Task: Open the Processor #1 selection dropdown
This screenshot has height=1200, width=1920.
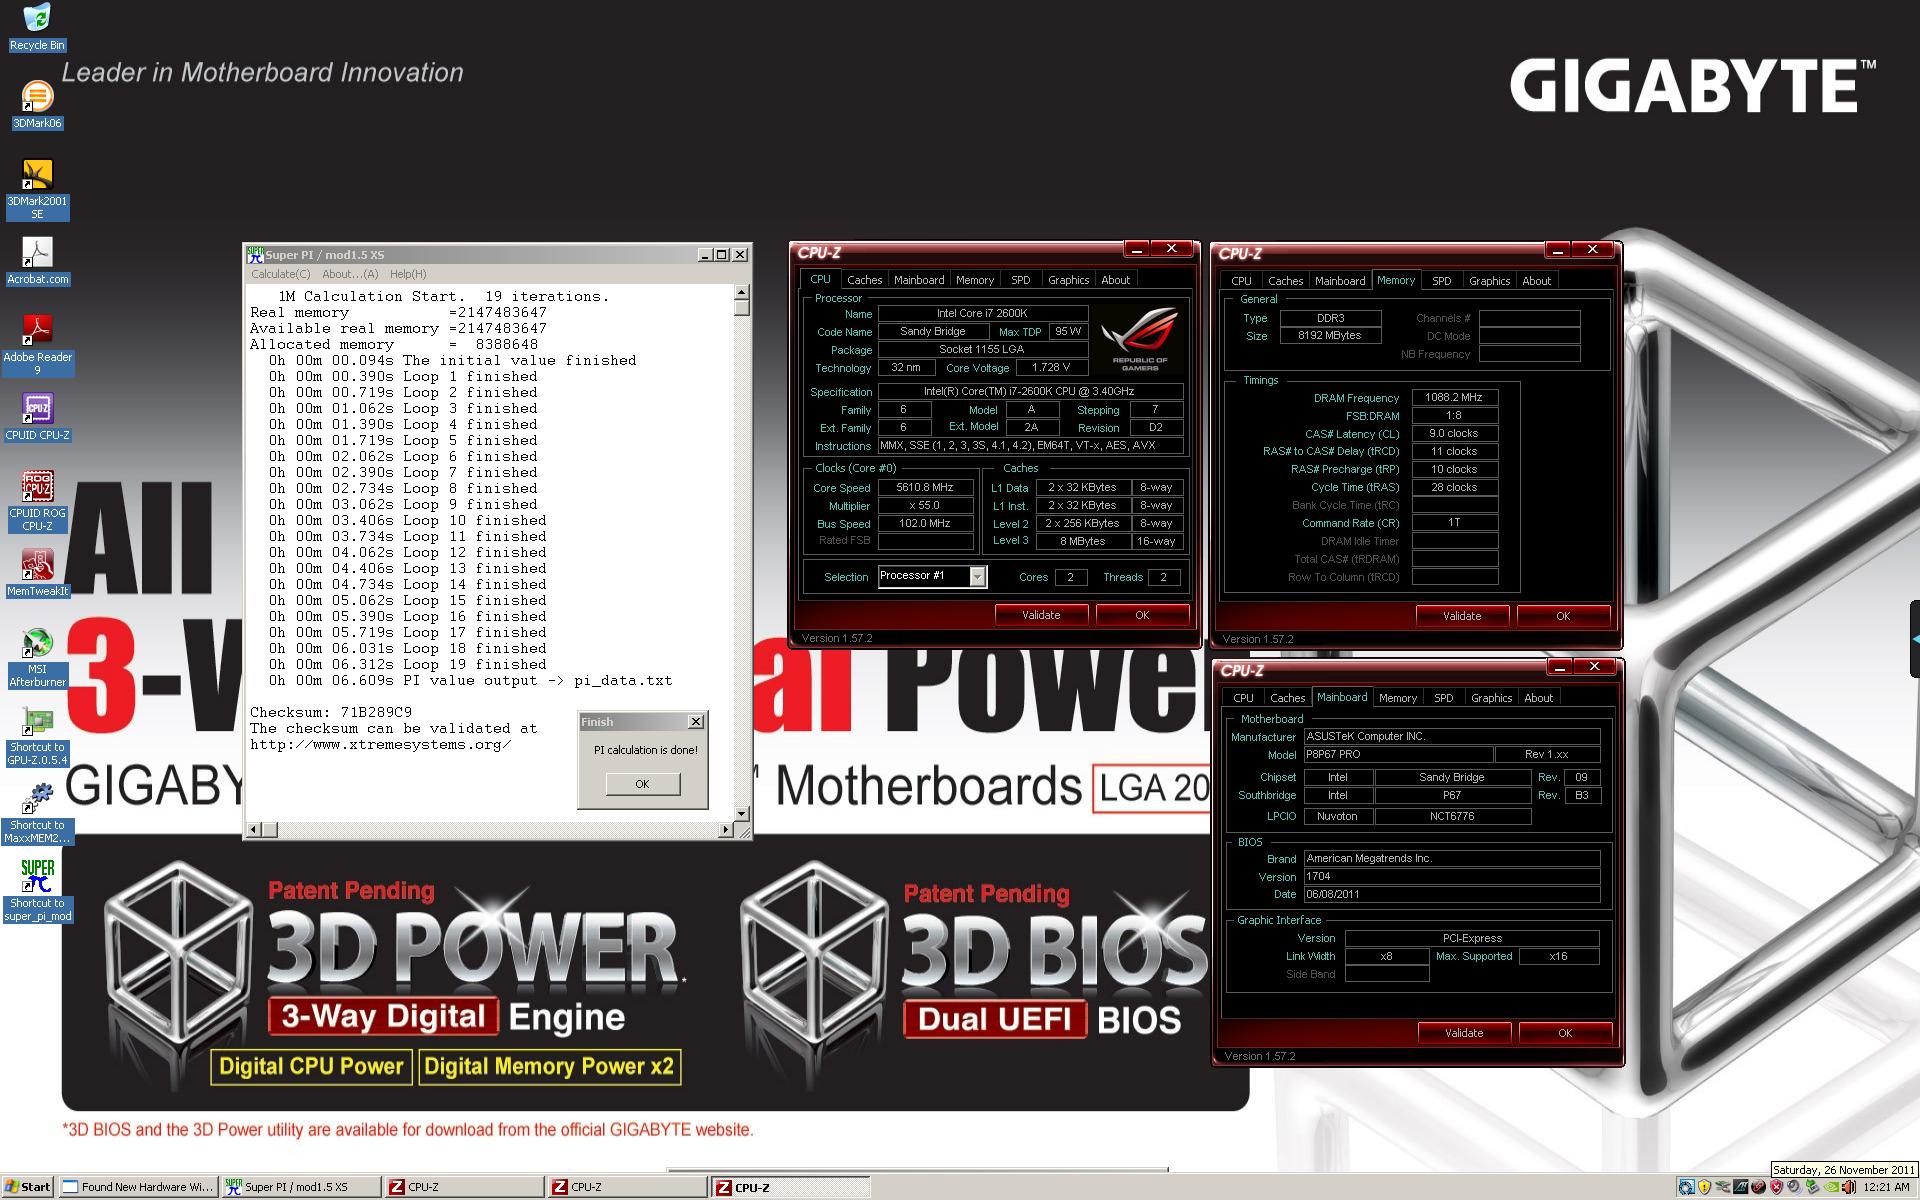Action: point(978,577)
